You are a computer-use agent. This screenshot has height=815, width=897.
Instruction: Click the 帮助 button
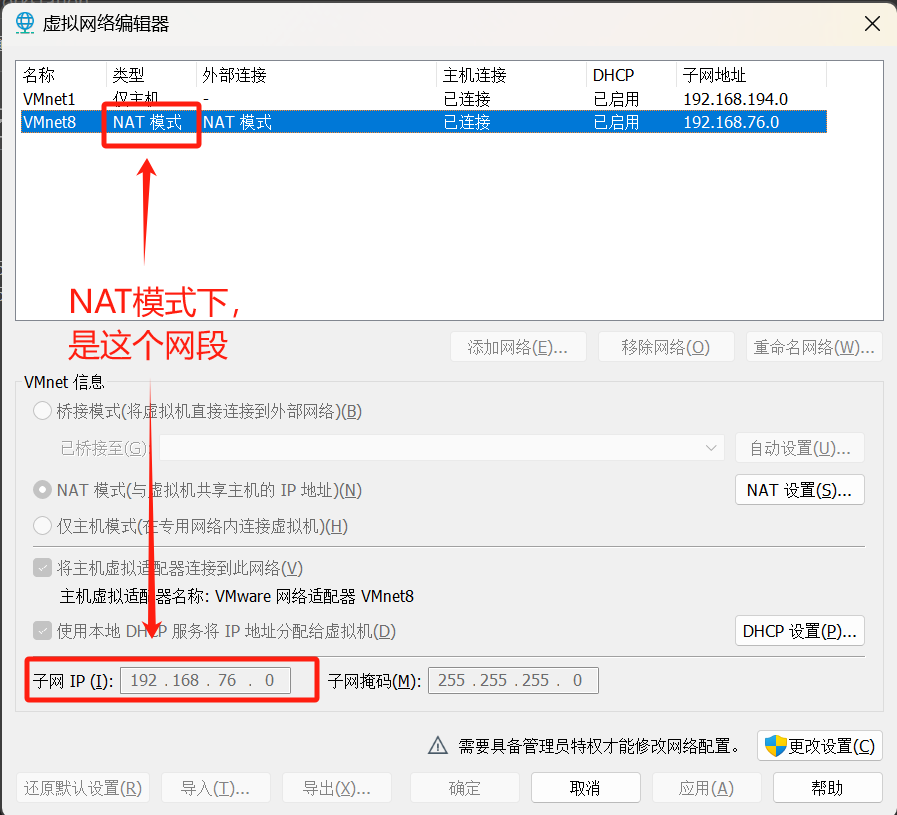[828, 788]
